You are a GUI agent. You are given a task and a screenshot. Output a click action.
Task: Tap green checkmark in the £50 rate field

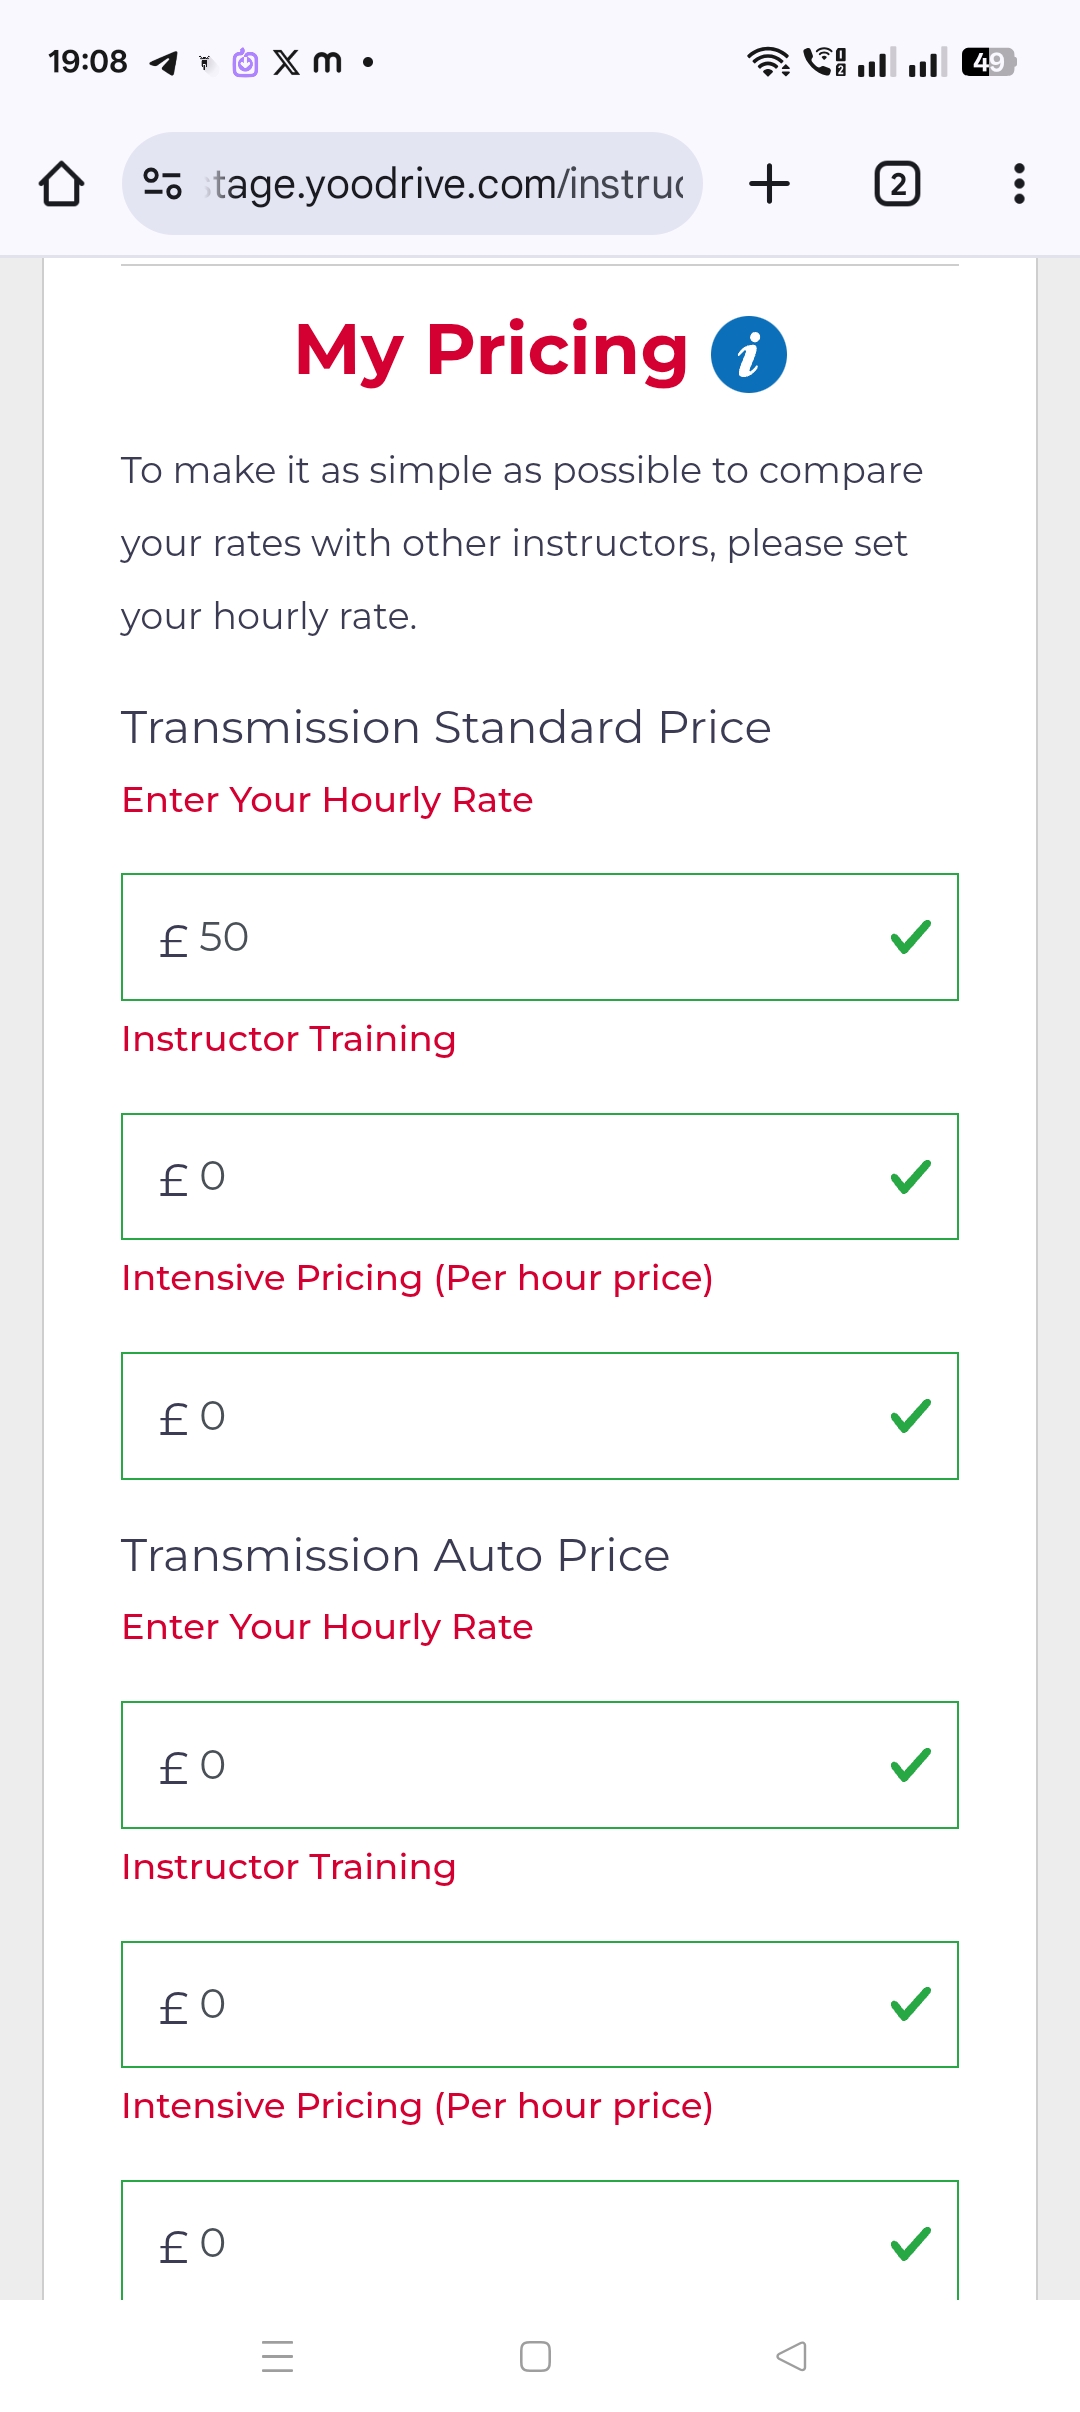tap(910, 937)
